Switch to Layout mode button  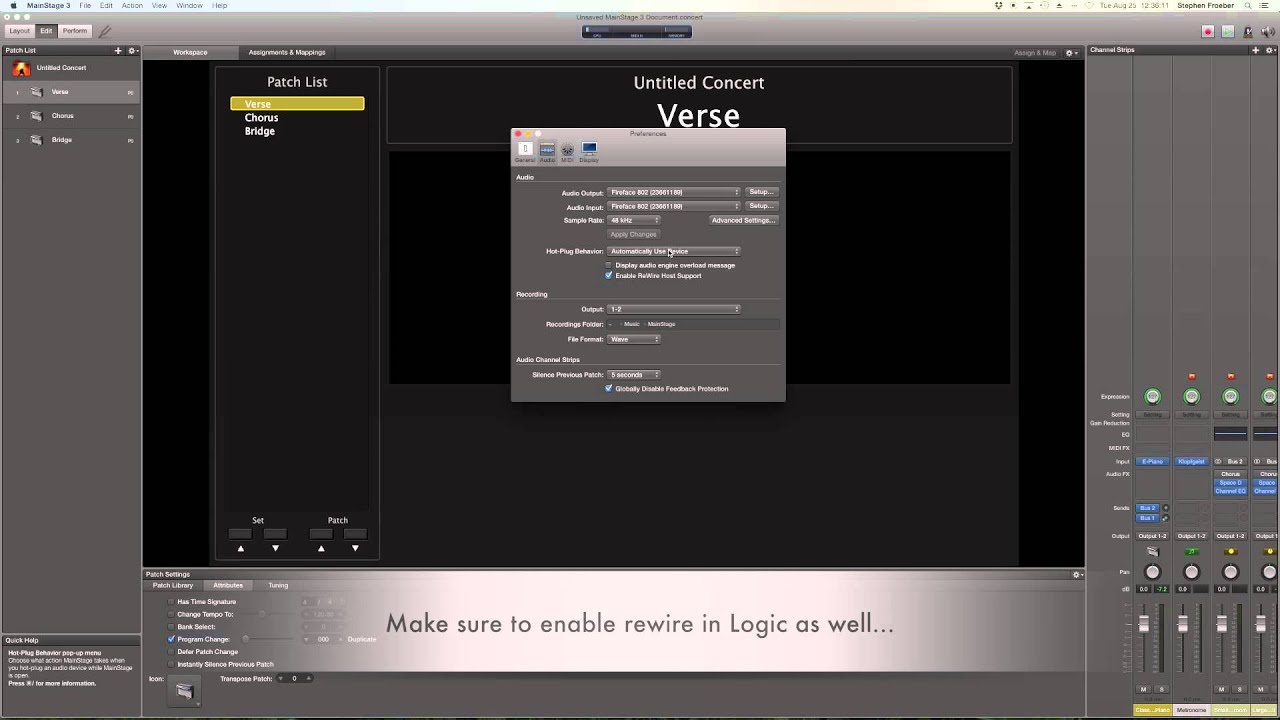pyautogui.click(x=19, y=31)
